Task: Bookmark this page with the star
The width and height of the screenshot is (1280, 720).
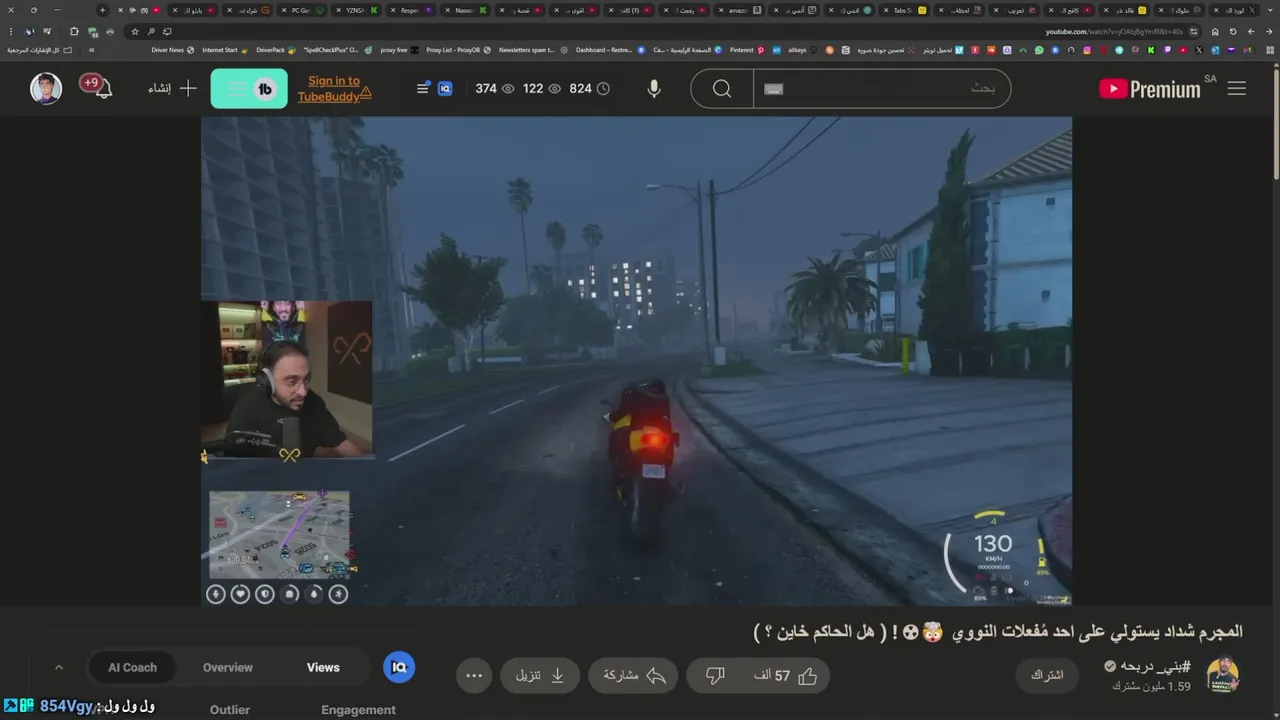Action: click(134, 32)
